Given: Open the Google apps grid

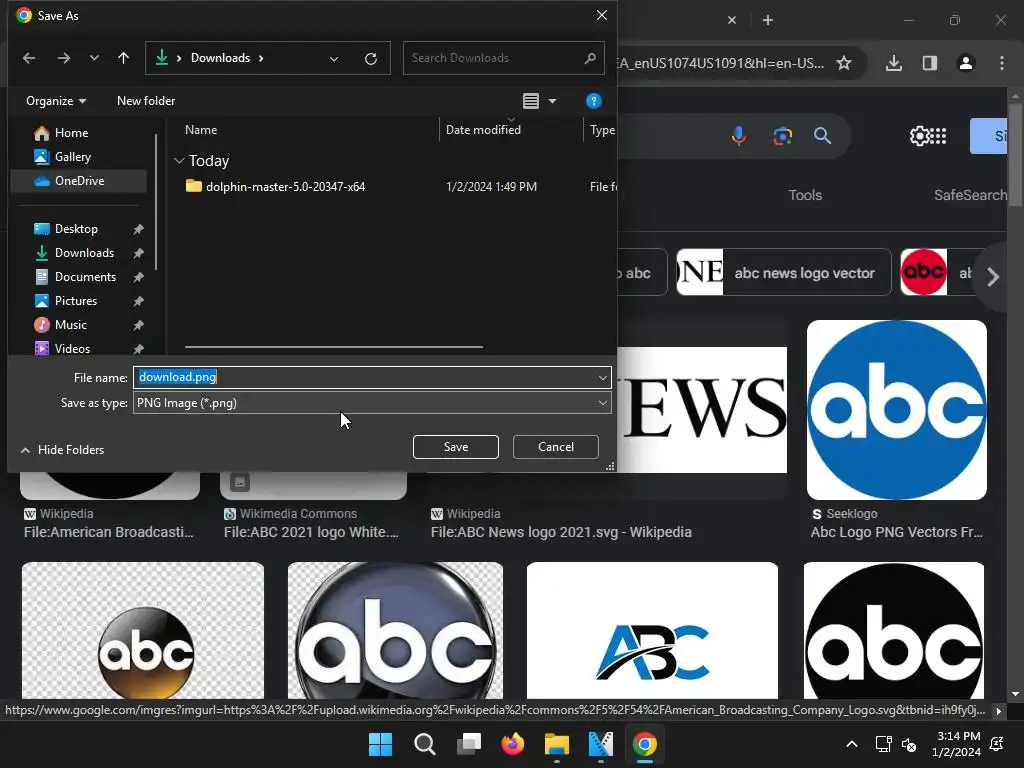Looking at the screenshot, I should 938,136.
